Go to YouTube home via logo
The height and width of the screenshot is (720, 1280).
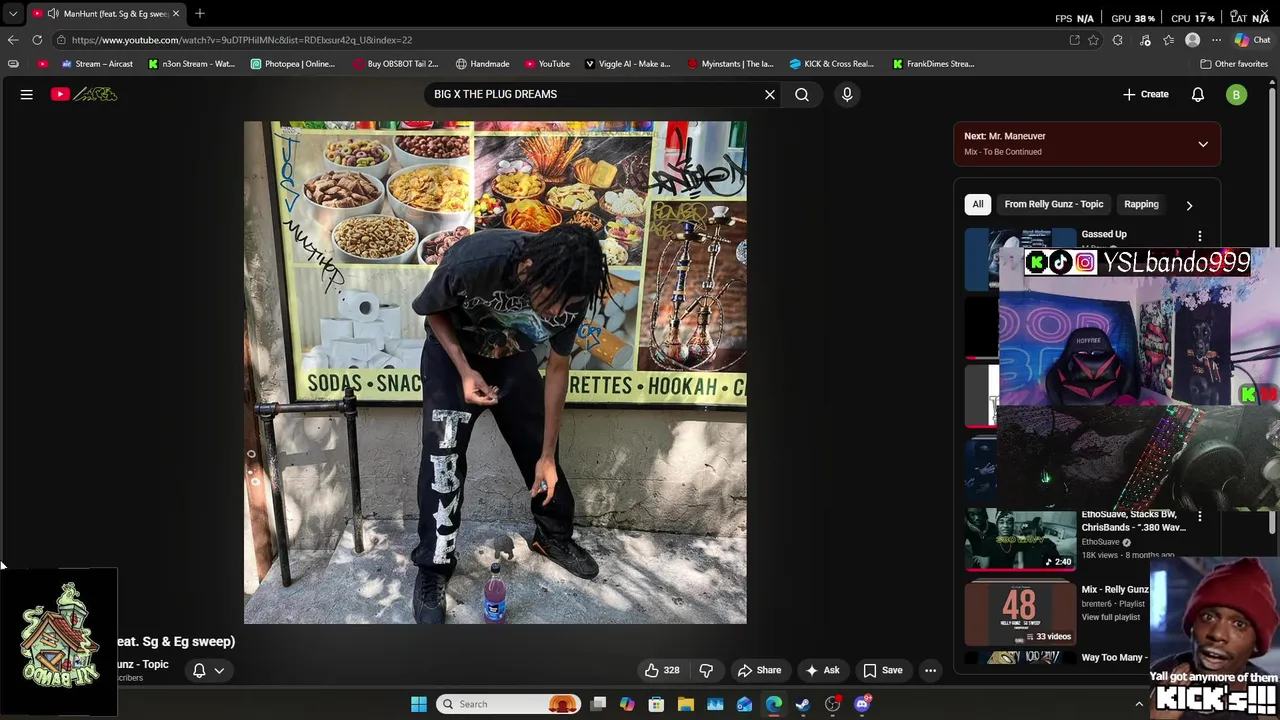(x=84, y=94)
